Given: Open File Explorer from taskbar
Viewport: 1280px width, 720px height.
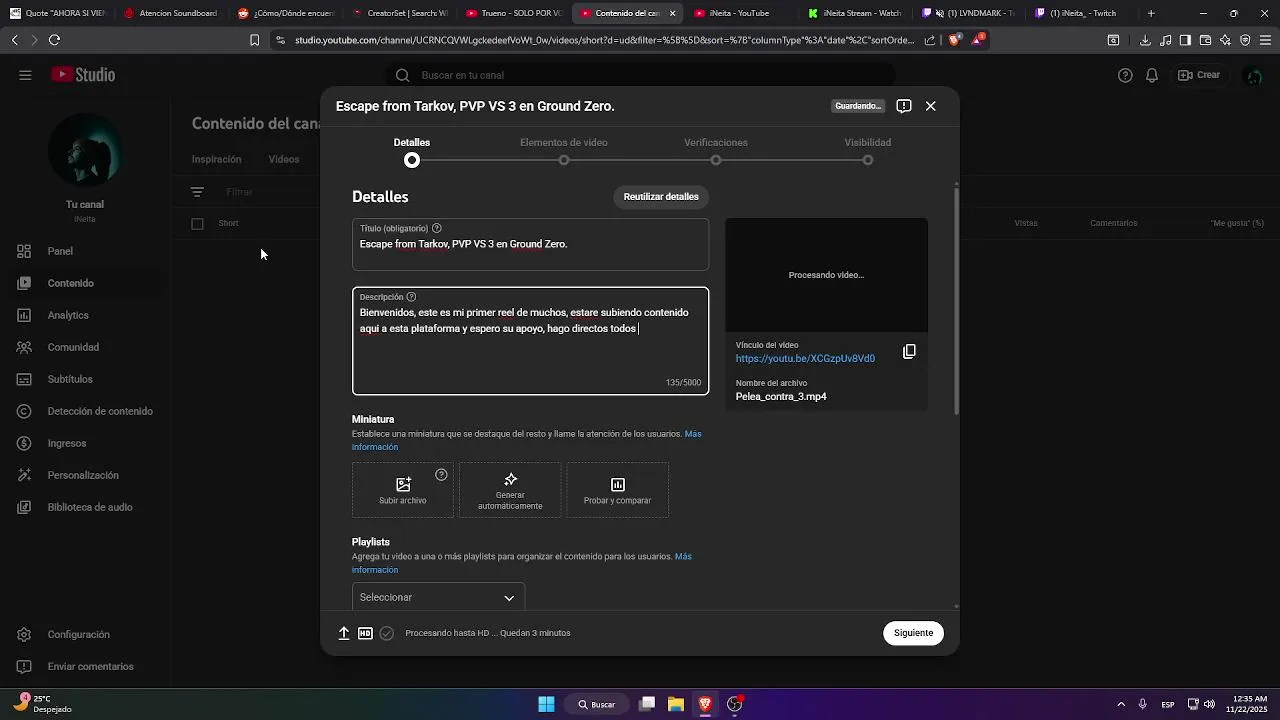Looking at the screenshot, I should pyautogui.click(x=676, y=704).
